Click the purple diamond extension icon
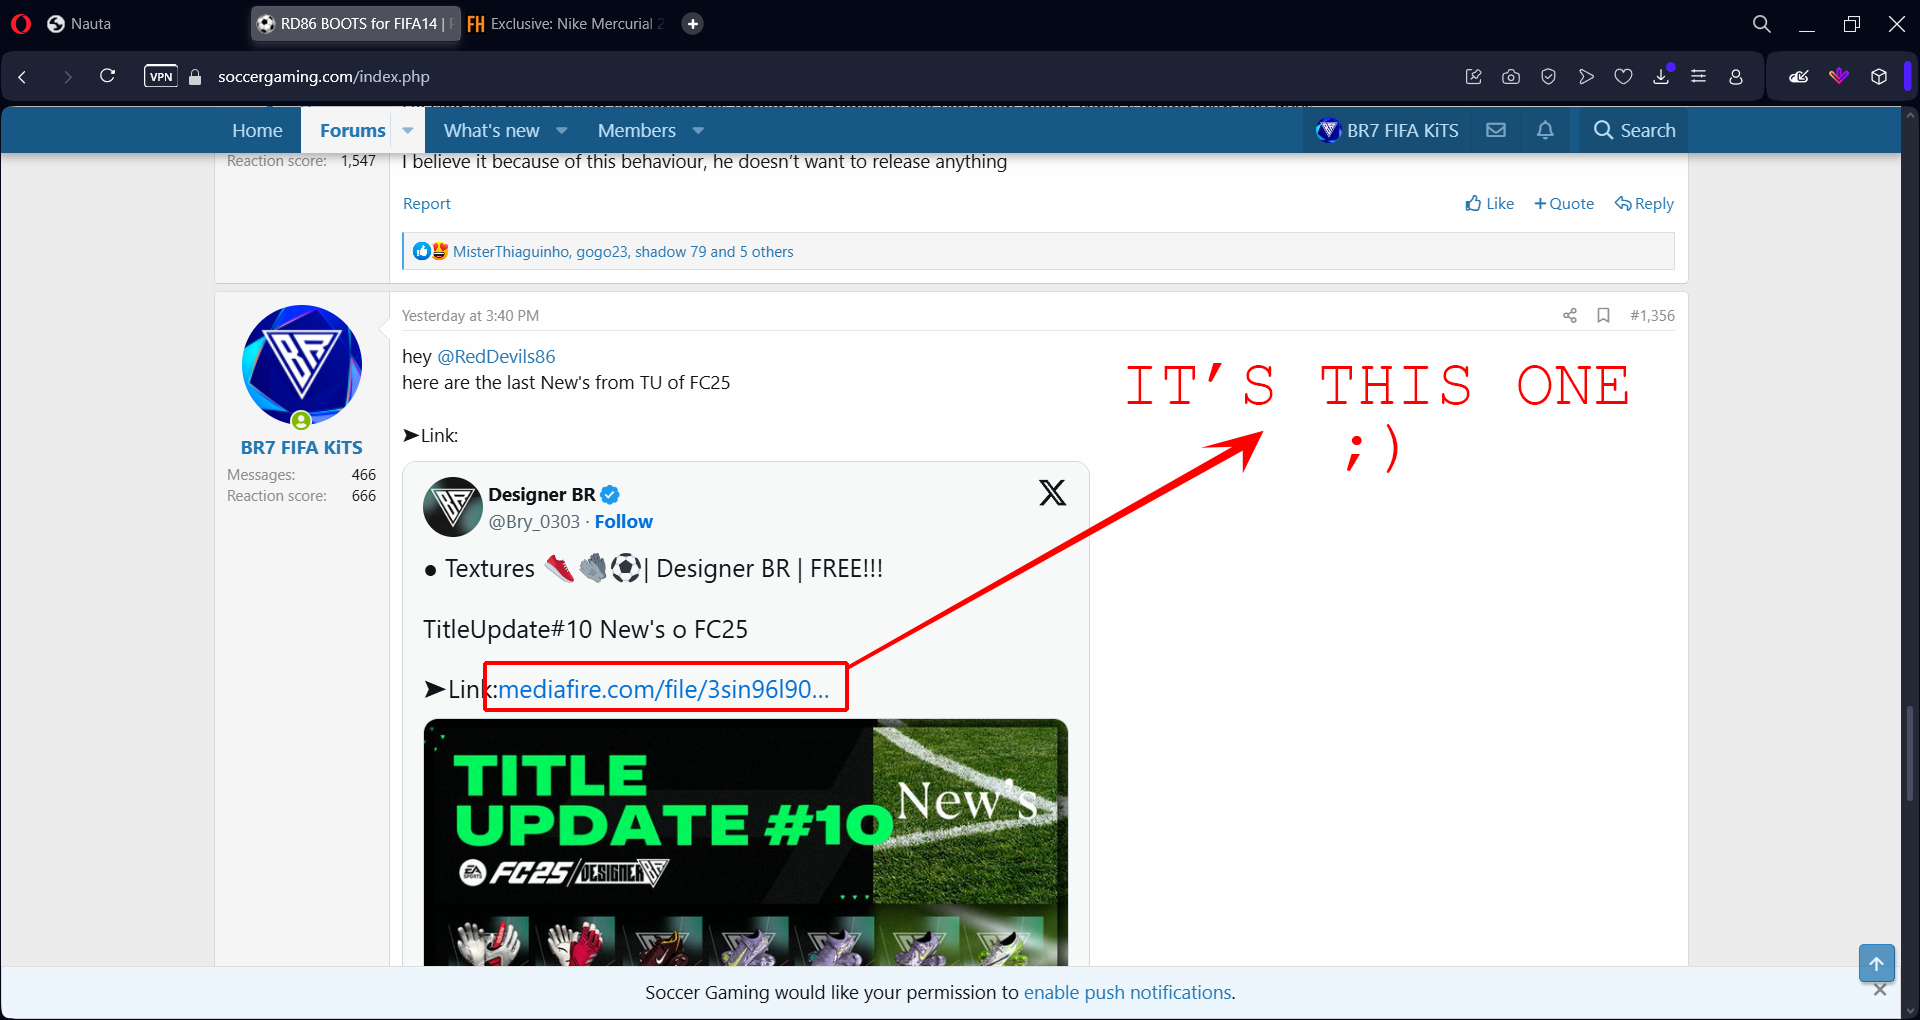The height and width of the screenshot is (1020, 1920). tap(1839, 76)
